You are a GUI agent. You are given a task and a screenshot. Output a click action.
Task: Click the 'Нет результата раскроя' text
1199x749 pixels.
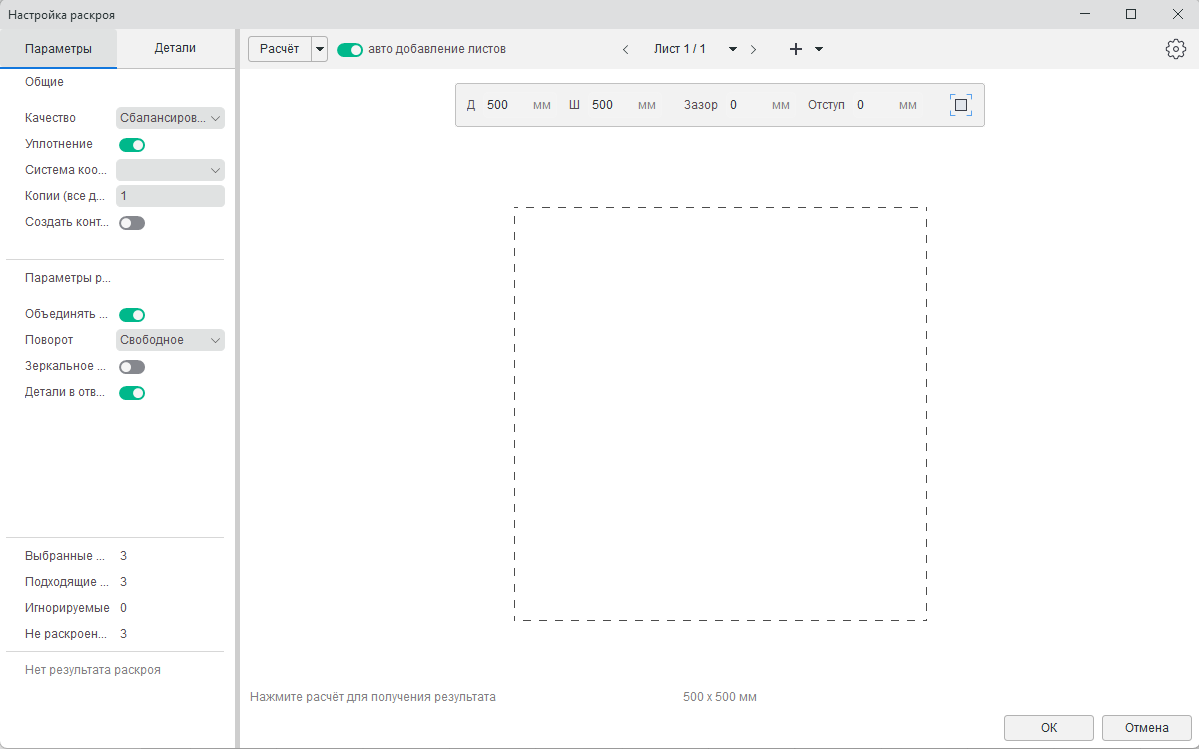pos(93,670)
